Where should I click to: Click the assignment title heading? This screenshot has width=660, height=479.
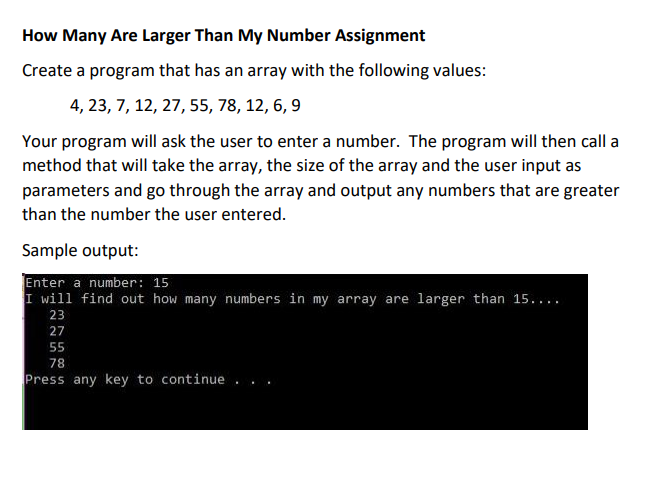(x=224, y=36)
